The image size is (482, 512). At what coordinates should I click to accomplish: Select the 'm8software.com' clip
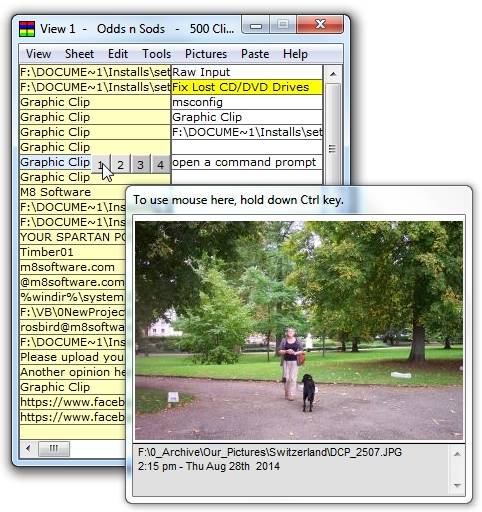click(x=72, y=267)
